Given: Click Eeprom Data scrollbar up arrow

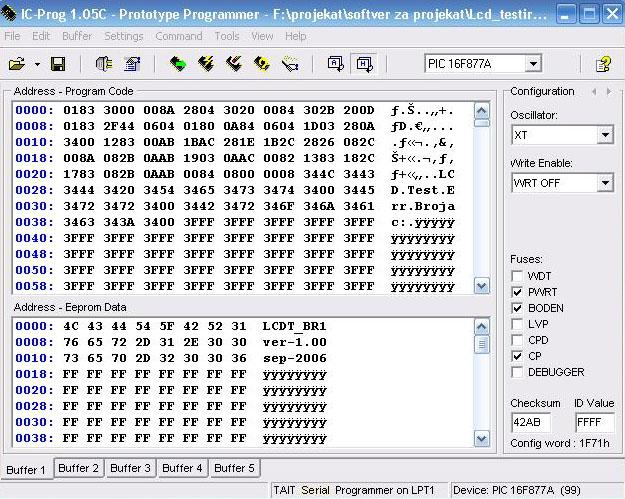Looking at the screenshot, I should [x=482, y=327].
